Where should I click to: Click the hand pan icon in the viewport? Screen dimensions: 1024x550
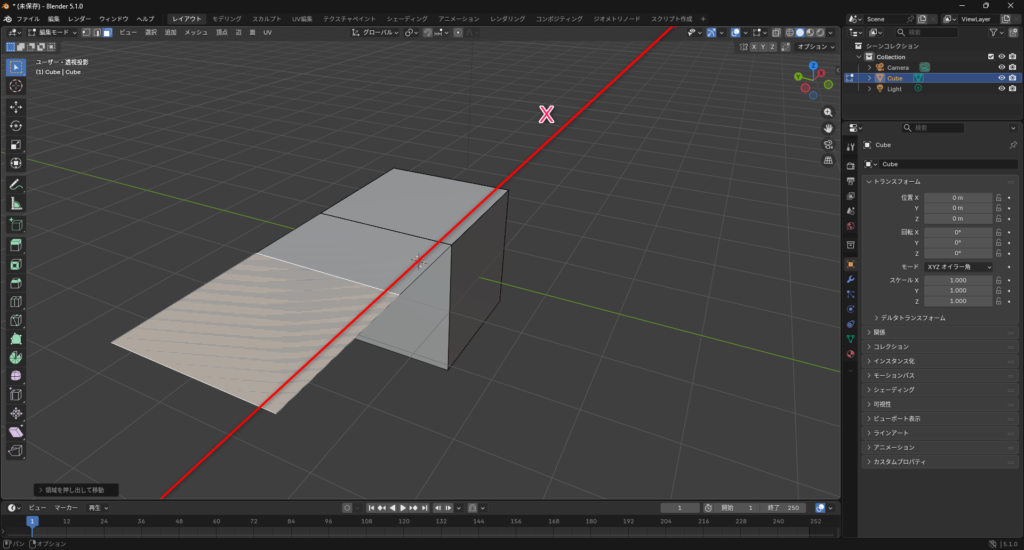pos(828,128)
